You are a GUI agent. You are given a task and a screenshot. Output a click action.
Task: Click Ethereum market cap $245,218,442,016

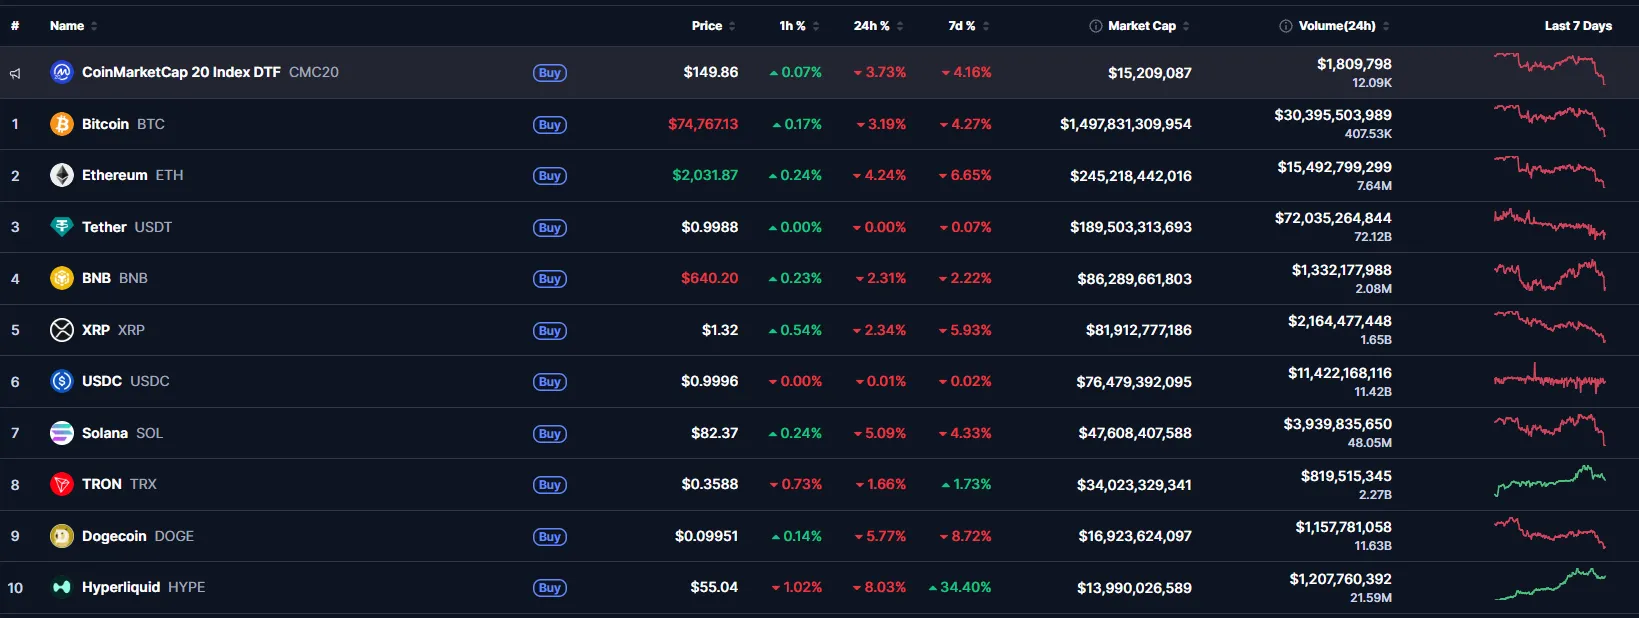tap(1131, 175)
